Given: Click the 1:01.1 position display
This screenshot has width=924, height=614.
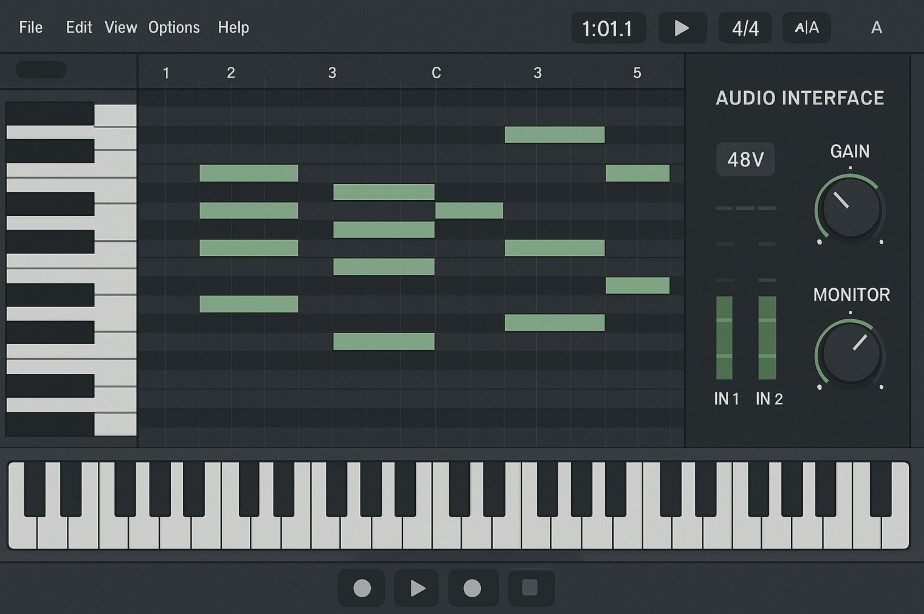Looking at the screenshot, I should (608, 28).
